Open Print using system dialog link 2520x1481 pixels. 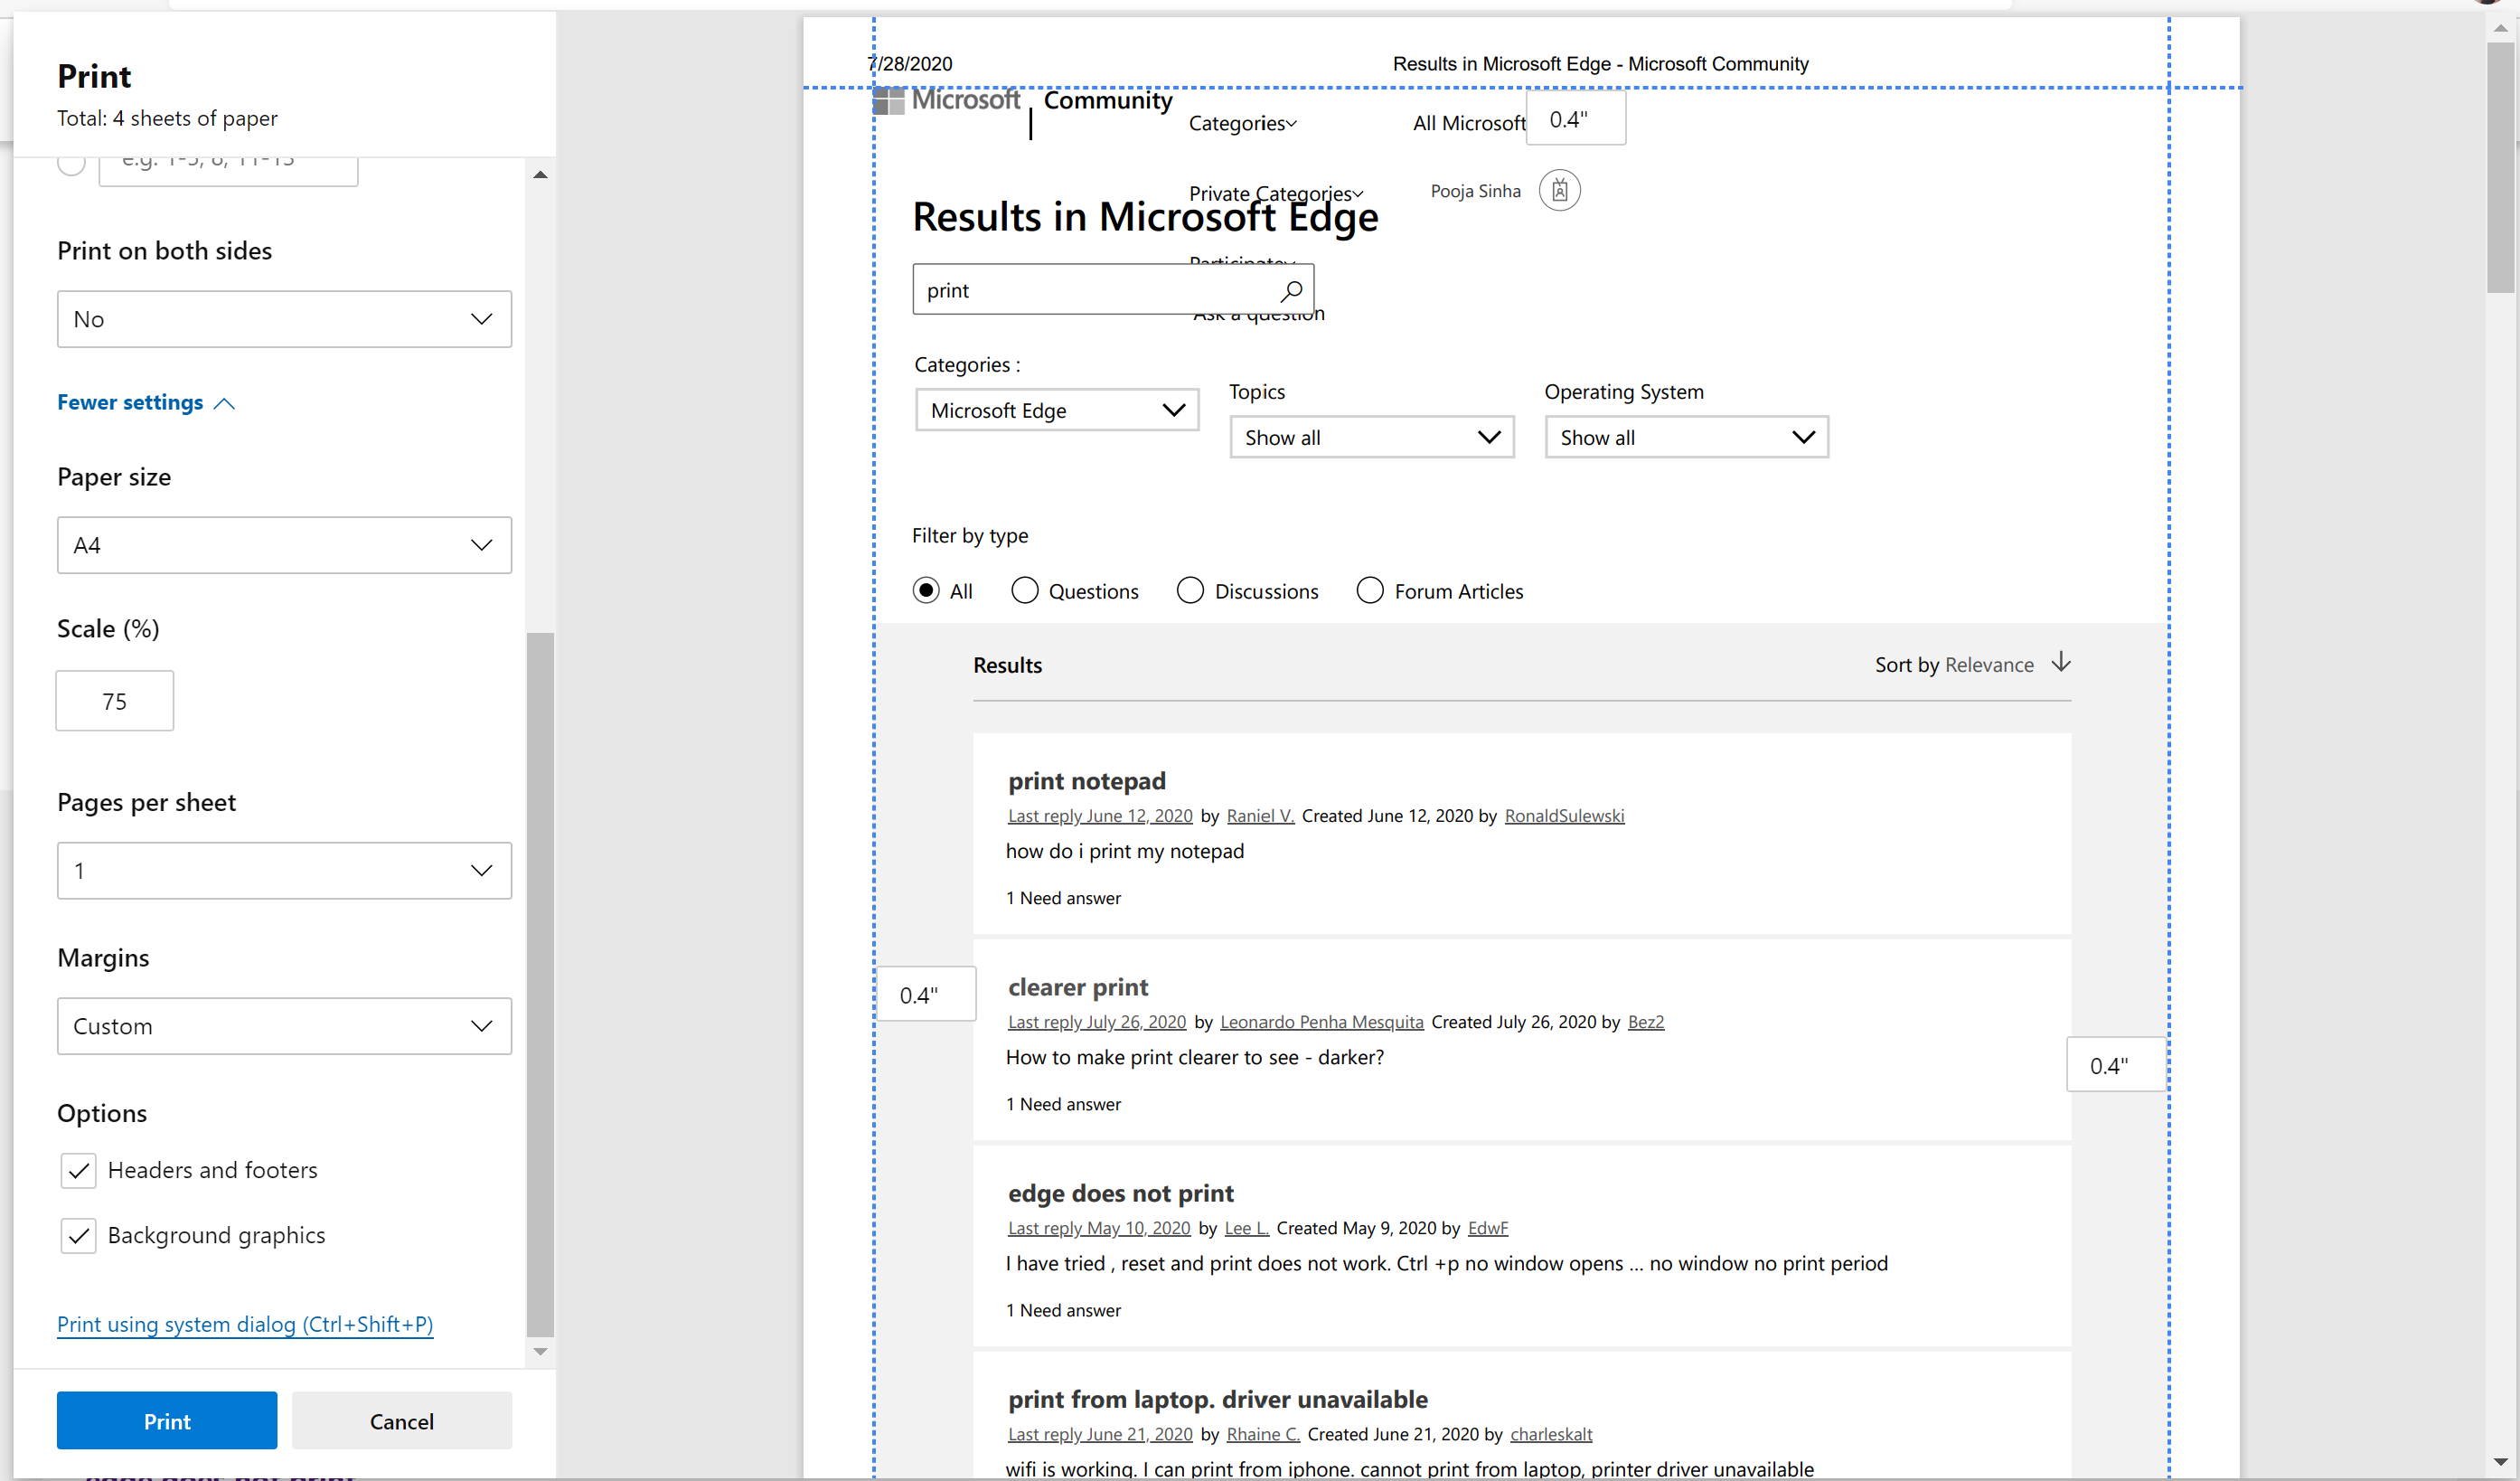point(245,1324)
